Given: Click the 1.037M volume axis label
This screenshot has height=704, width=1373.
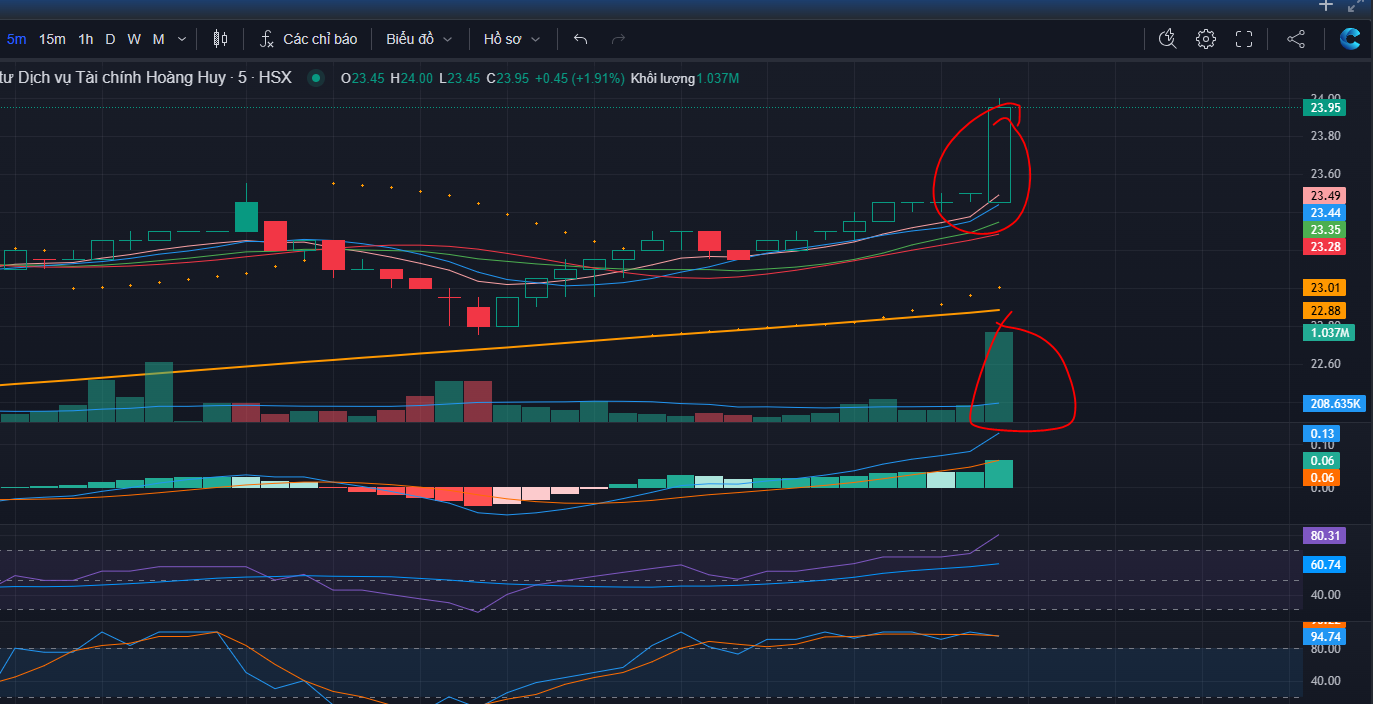Looking at the screenshot, I should pyautogui.click(x=1327, y=333).
